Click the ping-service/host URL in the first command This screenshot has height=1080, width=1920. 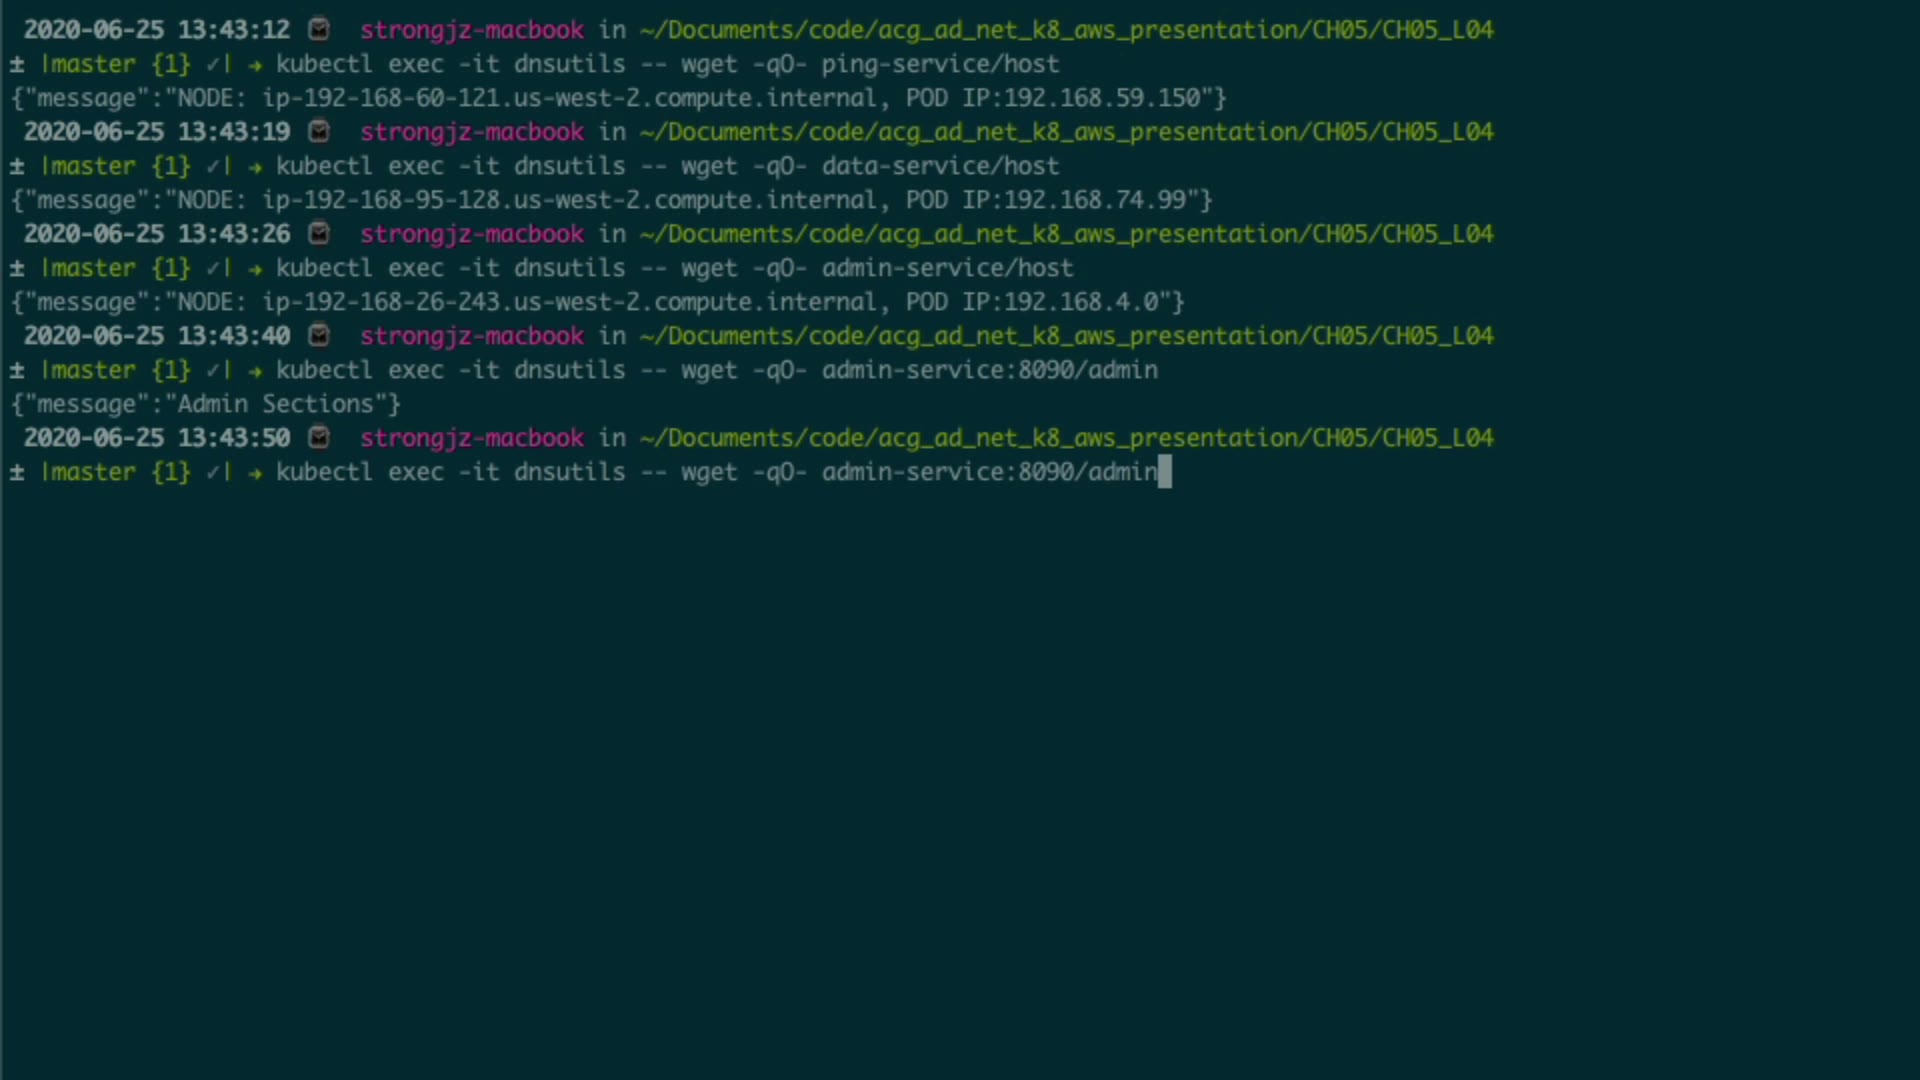pos(940,64)
